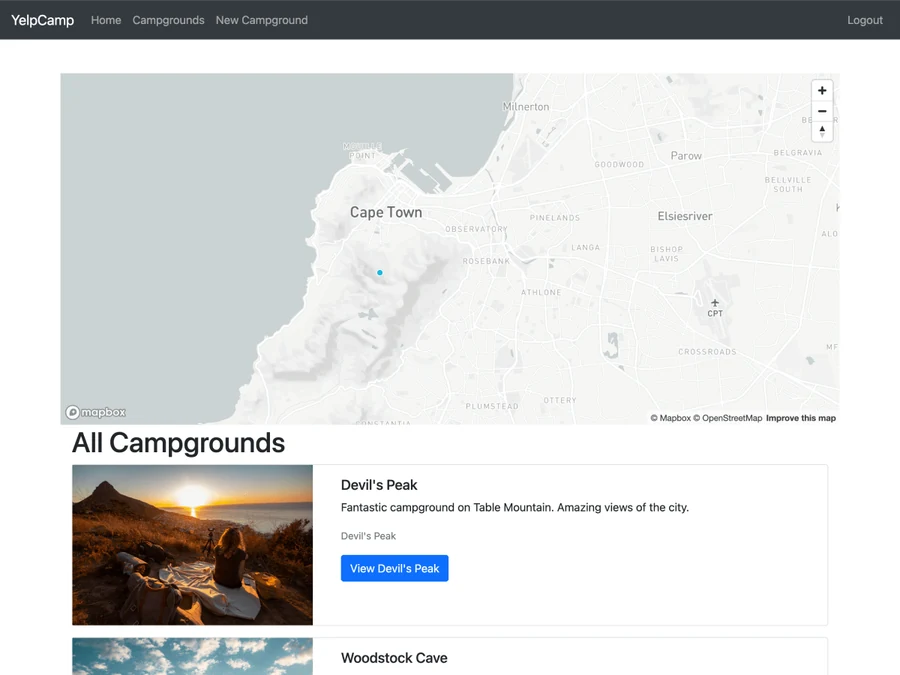The image size is (900, 675).
Task: Click the Cape Town map label
Action: pos(386,212)
